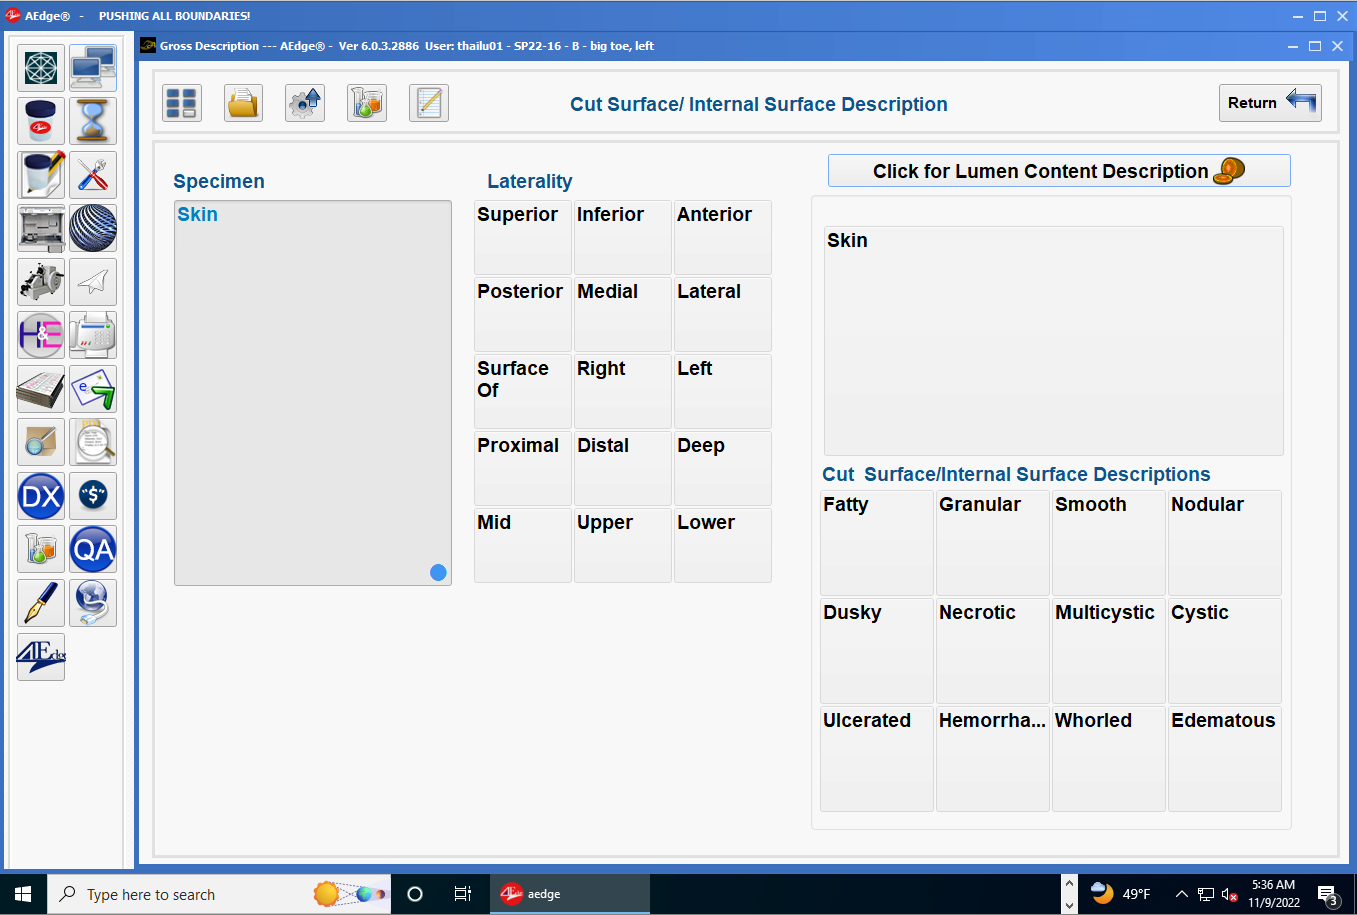Click the fountain pen signature icon
This screenshot has height=915, width=1357.
[41, 603]
